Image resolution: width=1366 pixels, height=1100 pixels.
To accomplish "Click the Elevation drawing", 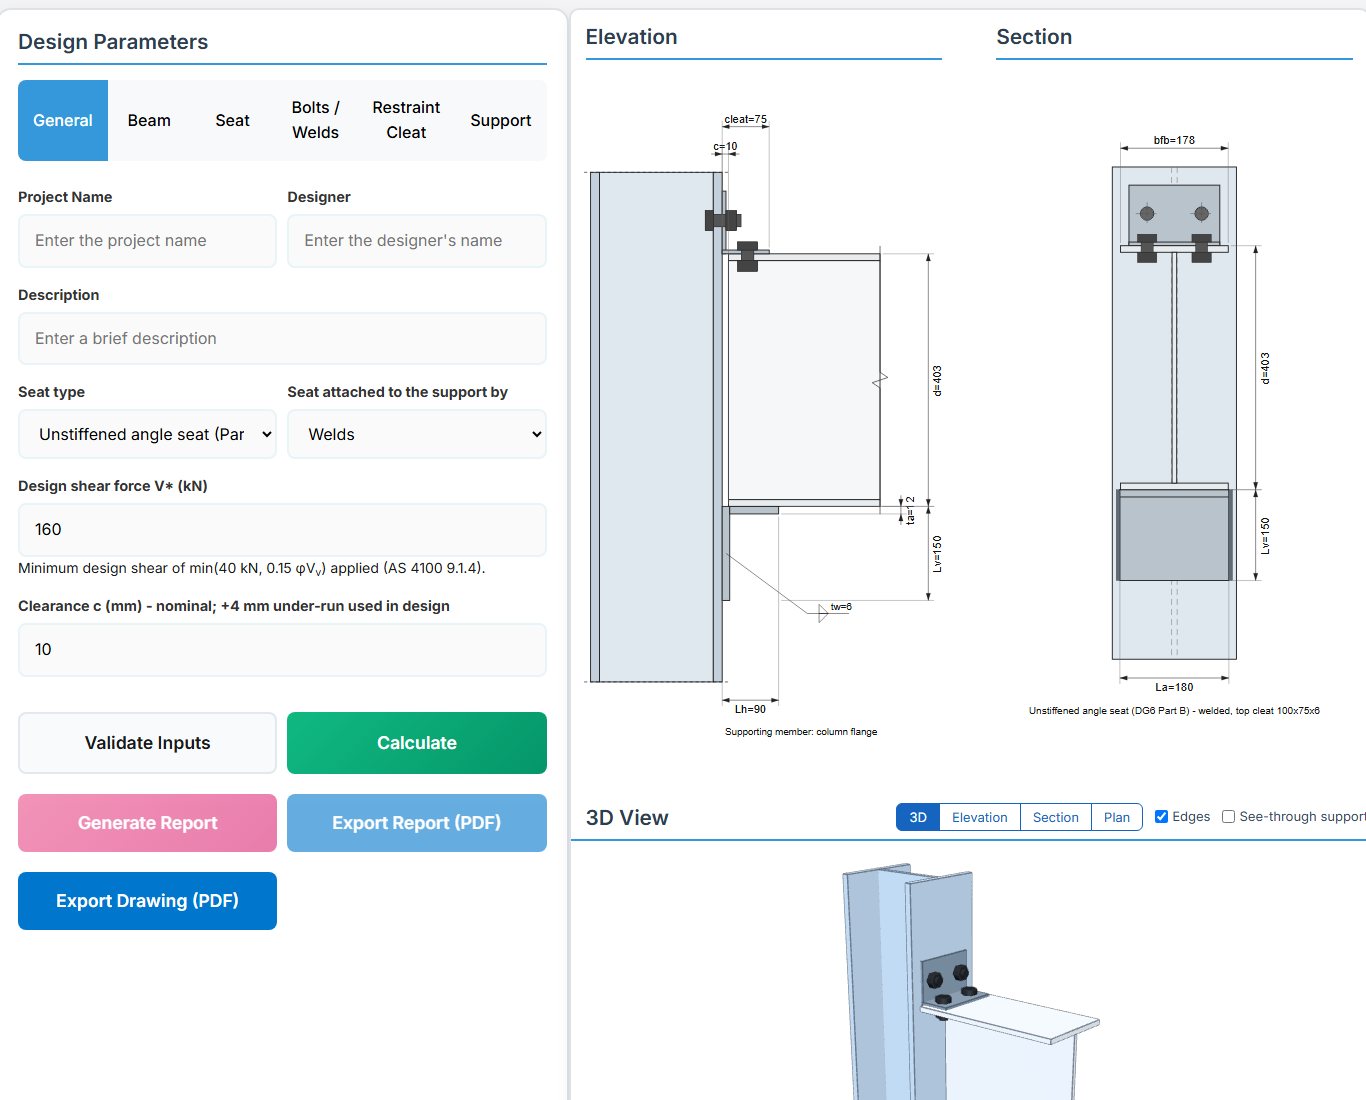I will (764, 425).
